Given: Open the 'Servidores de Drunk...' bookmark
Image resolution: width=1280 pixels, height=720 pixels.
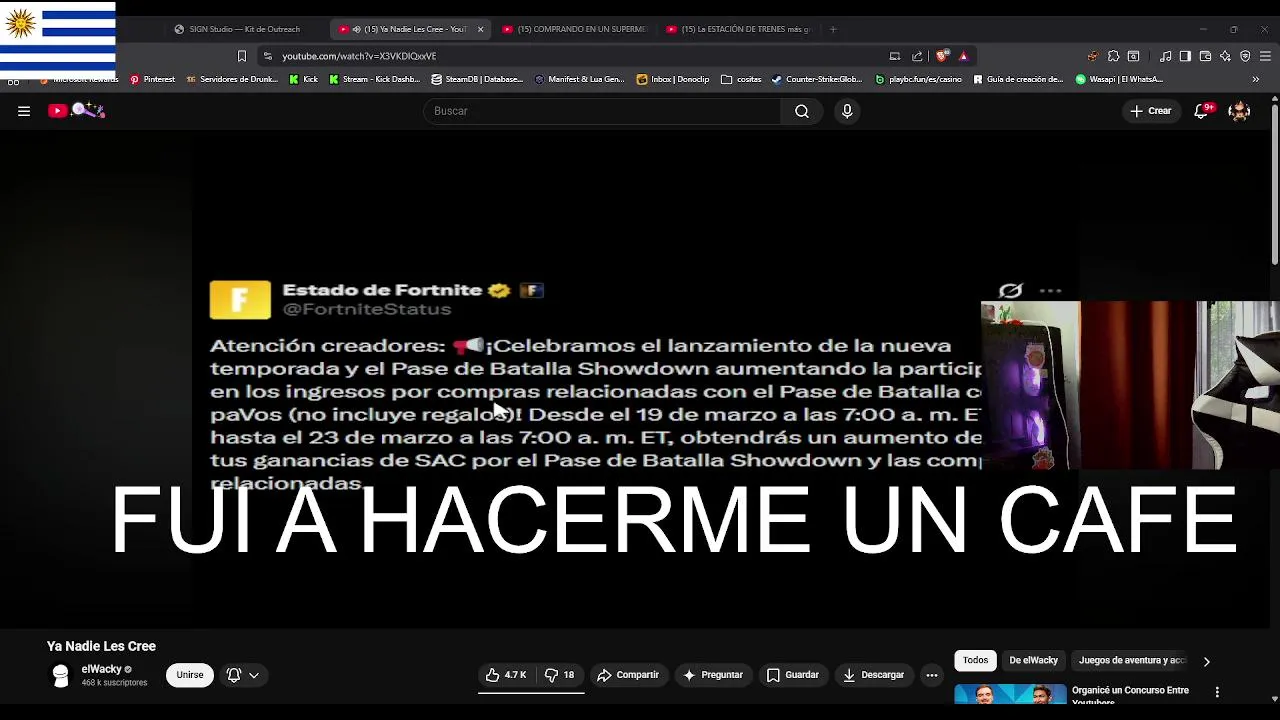Looking at the screenshot, I should 232,79.
